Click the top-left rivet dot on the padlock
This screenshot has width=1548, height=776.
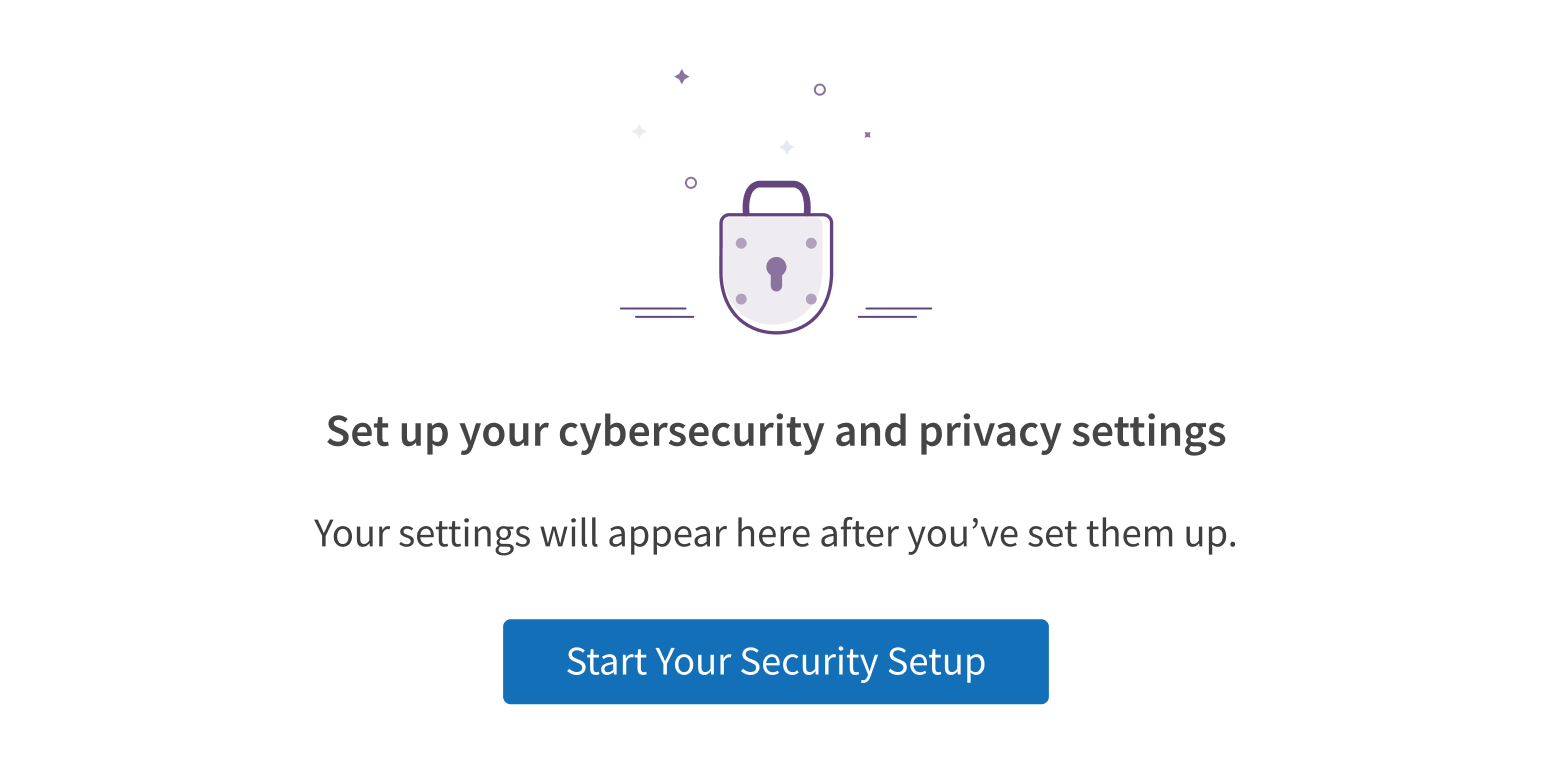[x=740, y=243]
